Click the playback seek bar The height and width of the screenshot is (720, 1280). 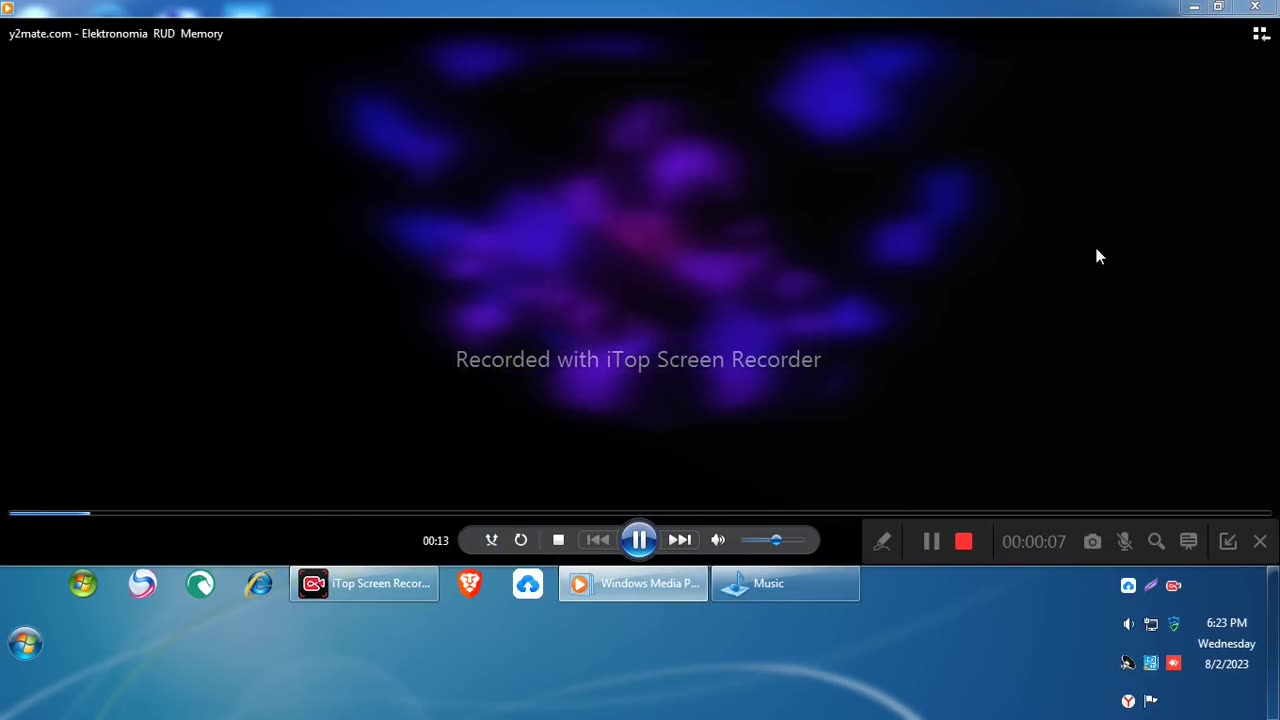pyautogui.click(x=640, y=513)
